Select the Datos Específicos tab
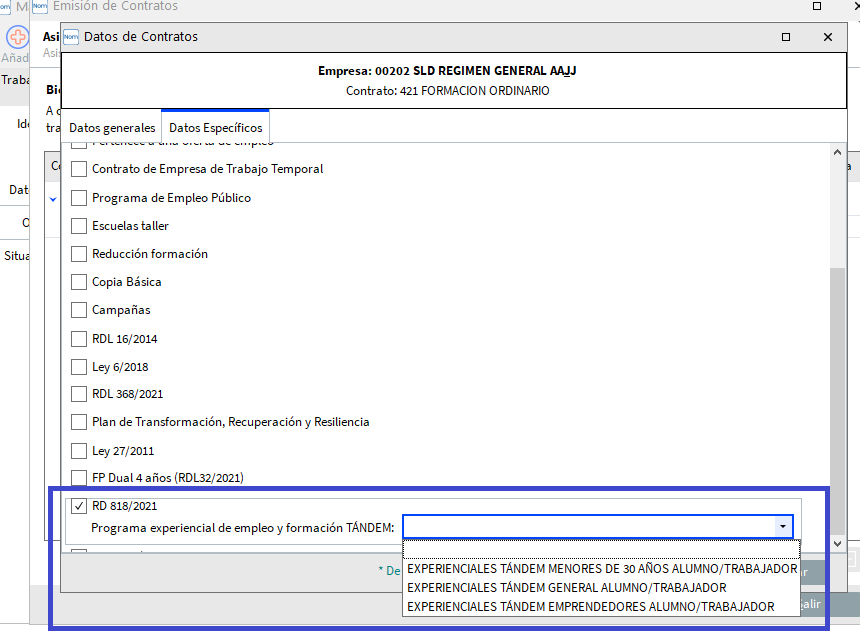Screen dimensions: 860x642 point(216,128)
